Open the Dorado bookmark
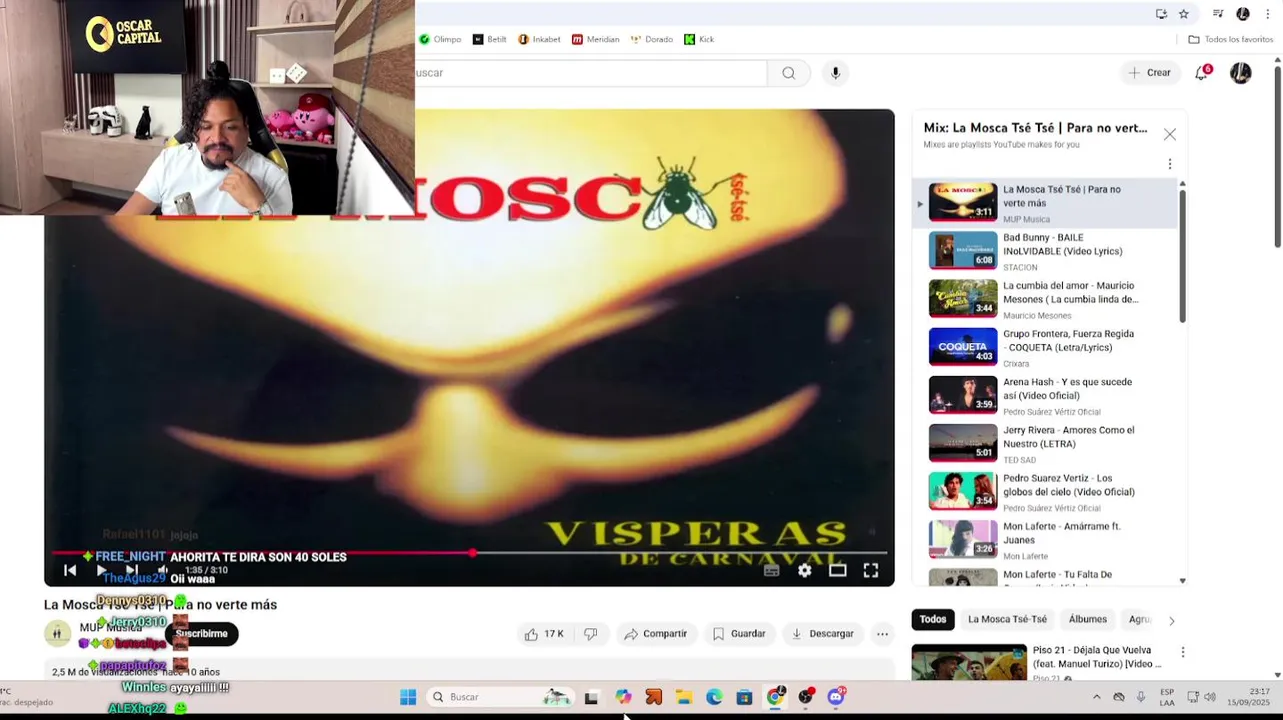Image resolution: width=1283 pixels, height=720 pixels. click(x=652, y=39)
